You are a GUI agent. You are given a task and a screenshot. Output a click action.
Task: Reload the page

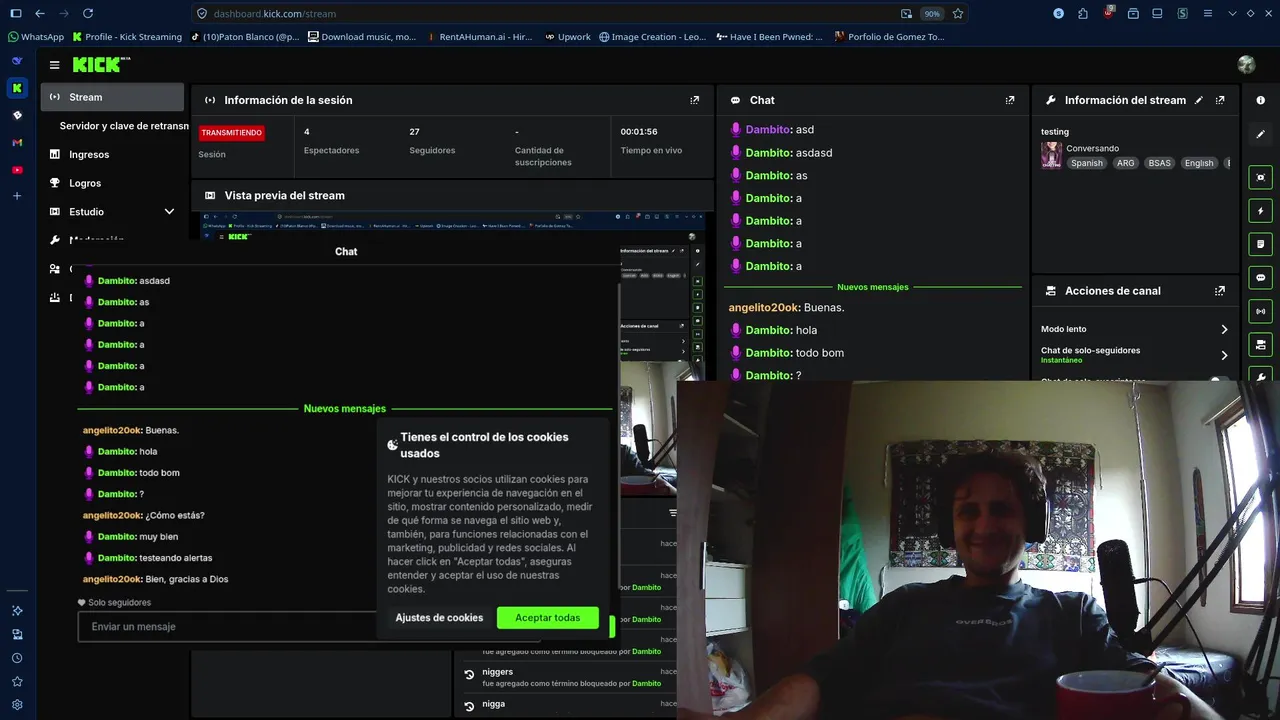88,14
